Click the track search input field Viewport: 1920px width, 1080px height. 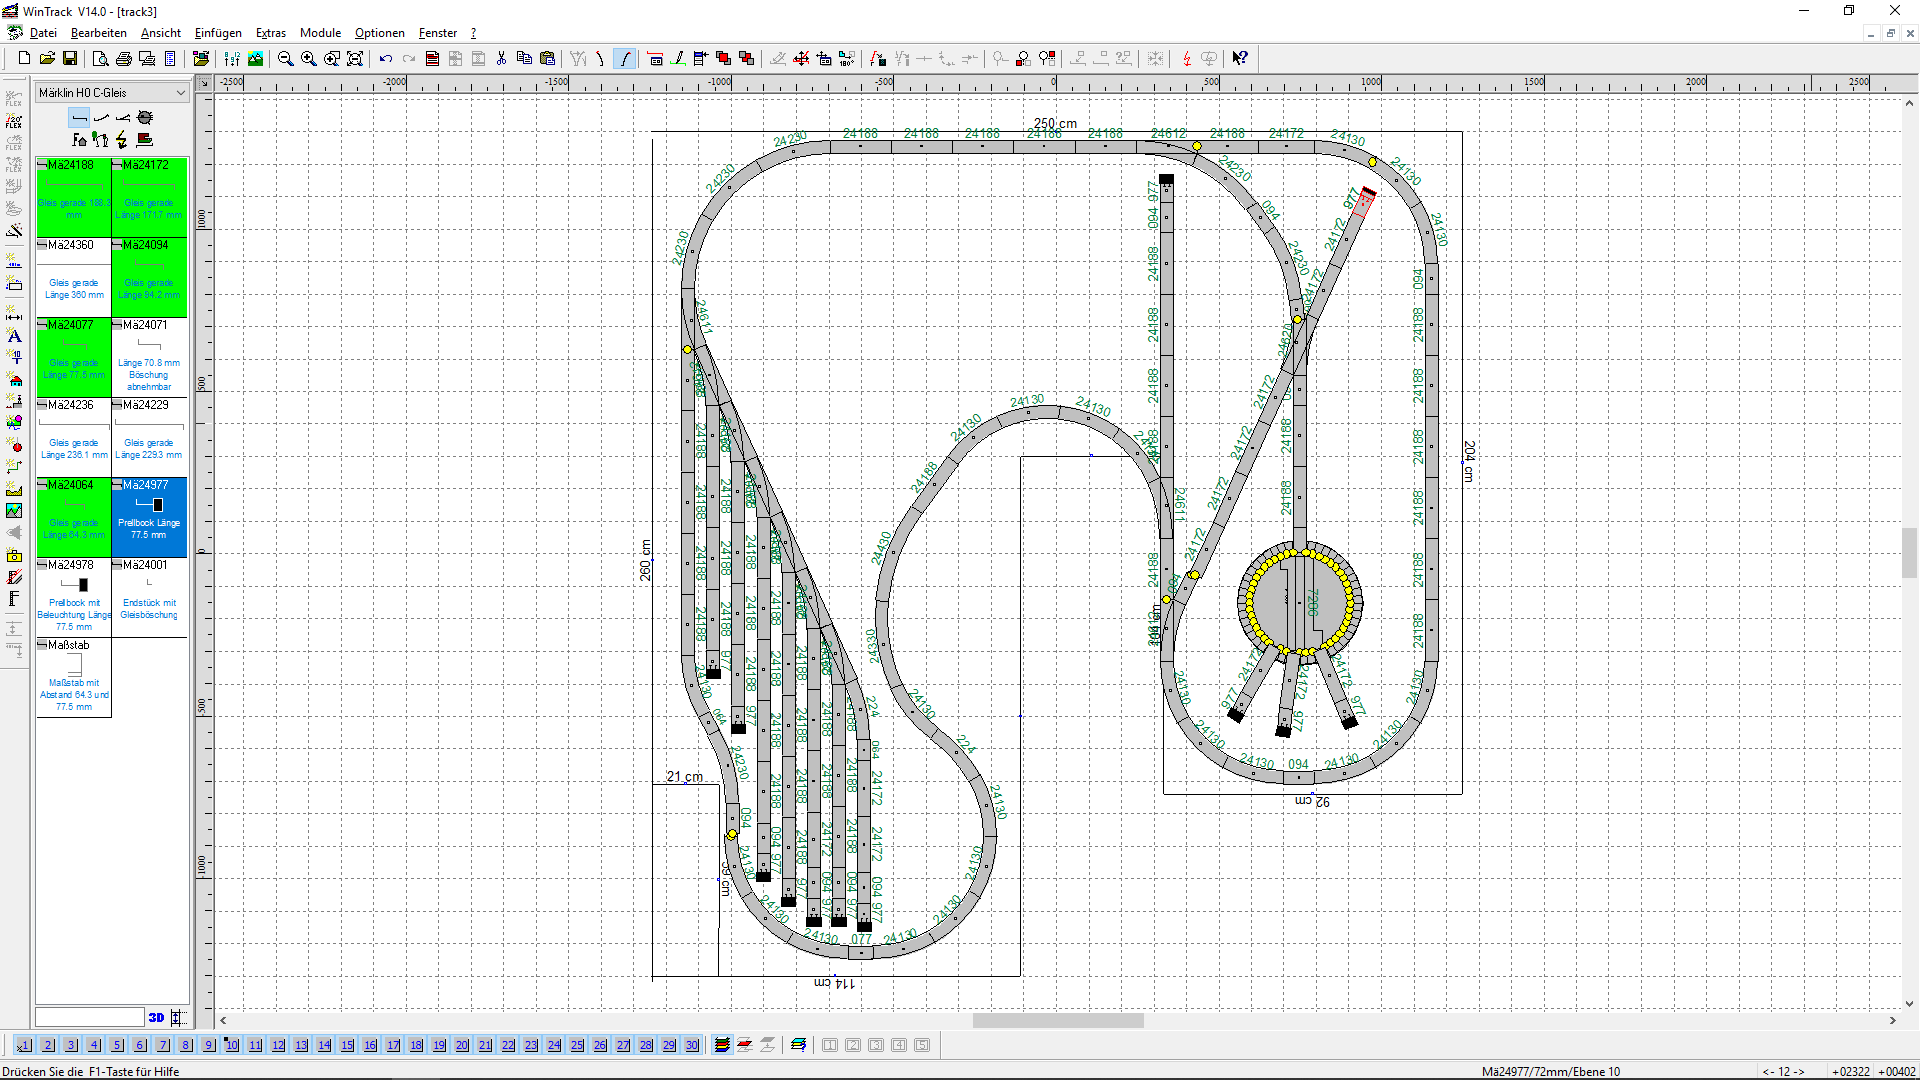90,1017
